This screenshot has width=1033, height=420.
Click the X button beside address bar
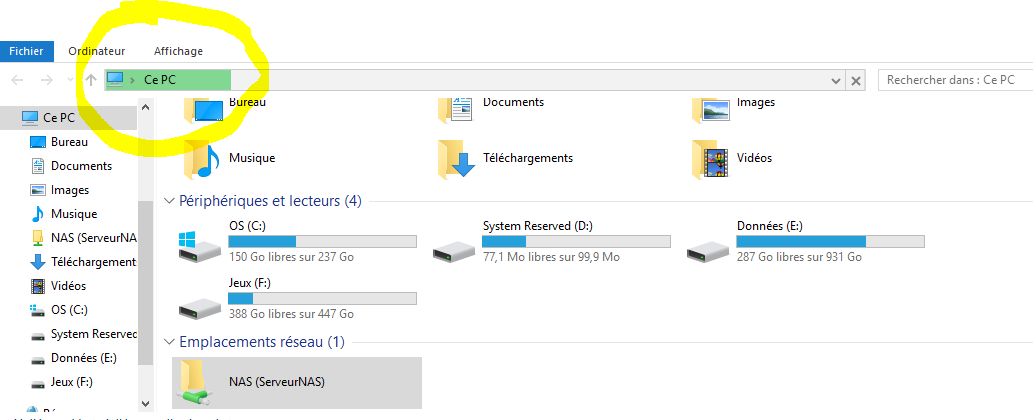tap(856, 80)
